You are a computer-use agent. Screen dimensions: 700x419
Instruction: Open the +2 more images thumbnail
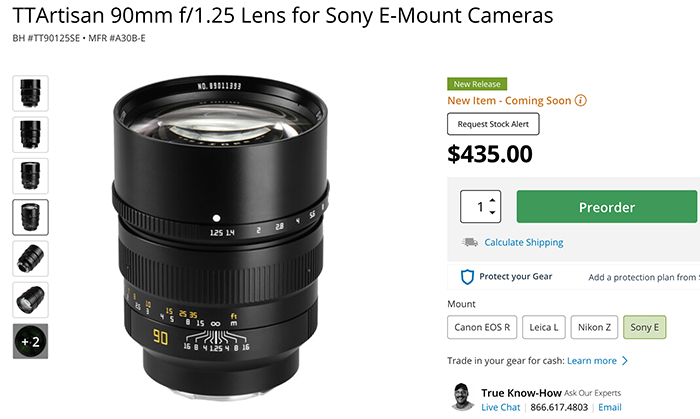coord(30,341)
